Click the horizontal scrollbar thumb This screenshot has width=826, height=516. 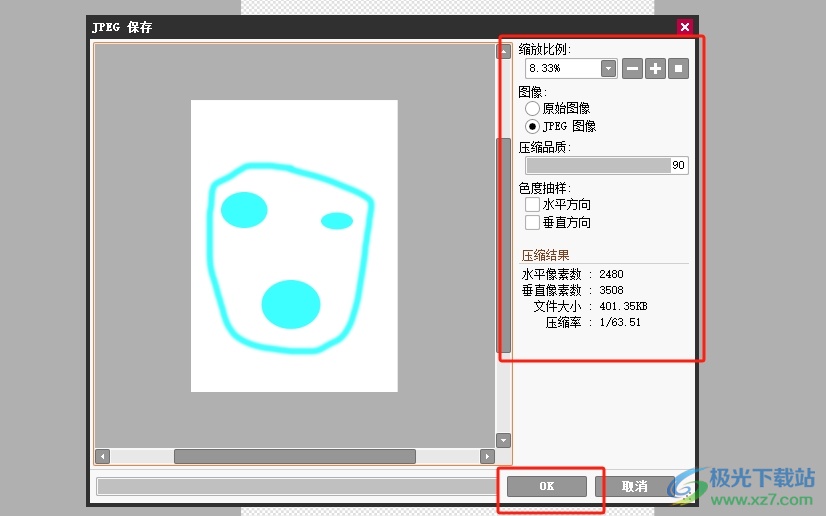pyautogui.click(x=295, y=457)
